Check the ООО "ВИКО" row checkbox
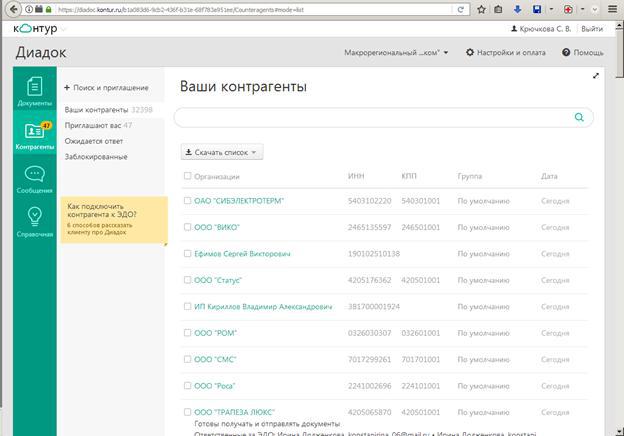624x436 pixels. [187, 227]
